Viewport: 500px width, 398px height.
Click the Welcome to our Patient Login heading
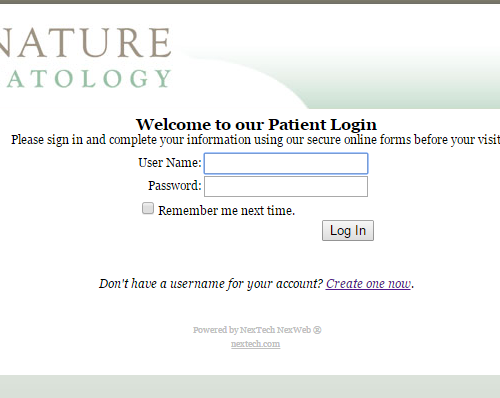256,125
